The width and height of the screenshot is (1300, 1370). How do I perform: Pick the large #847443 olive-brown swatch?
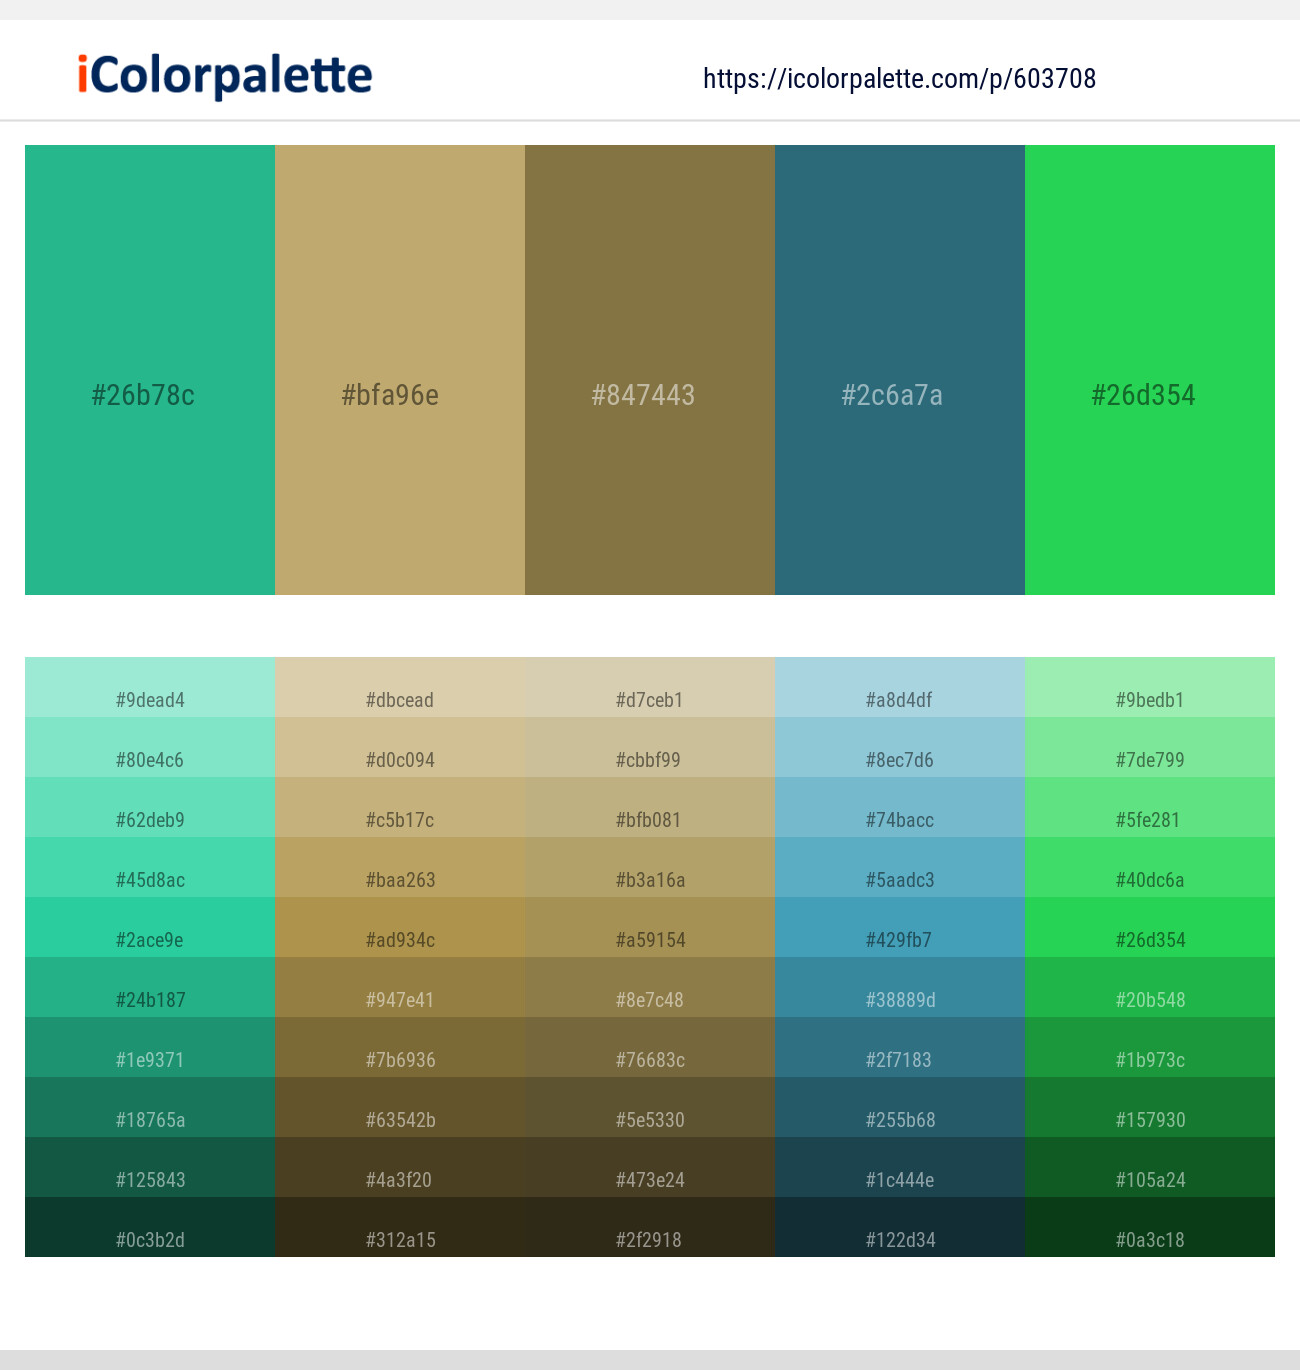650,370
